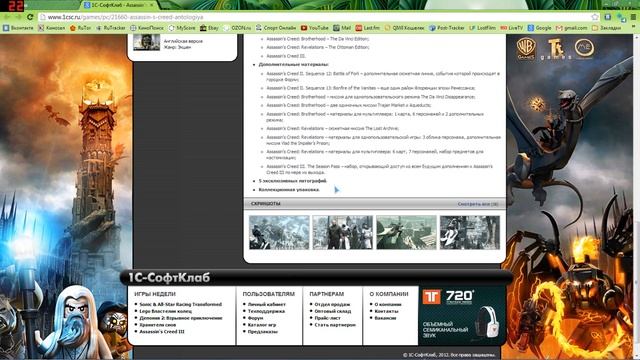Click the TT Games logo

coord(555,49)
